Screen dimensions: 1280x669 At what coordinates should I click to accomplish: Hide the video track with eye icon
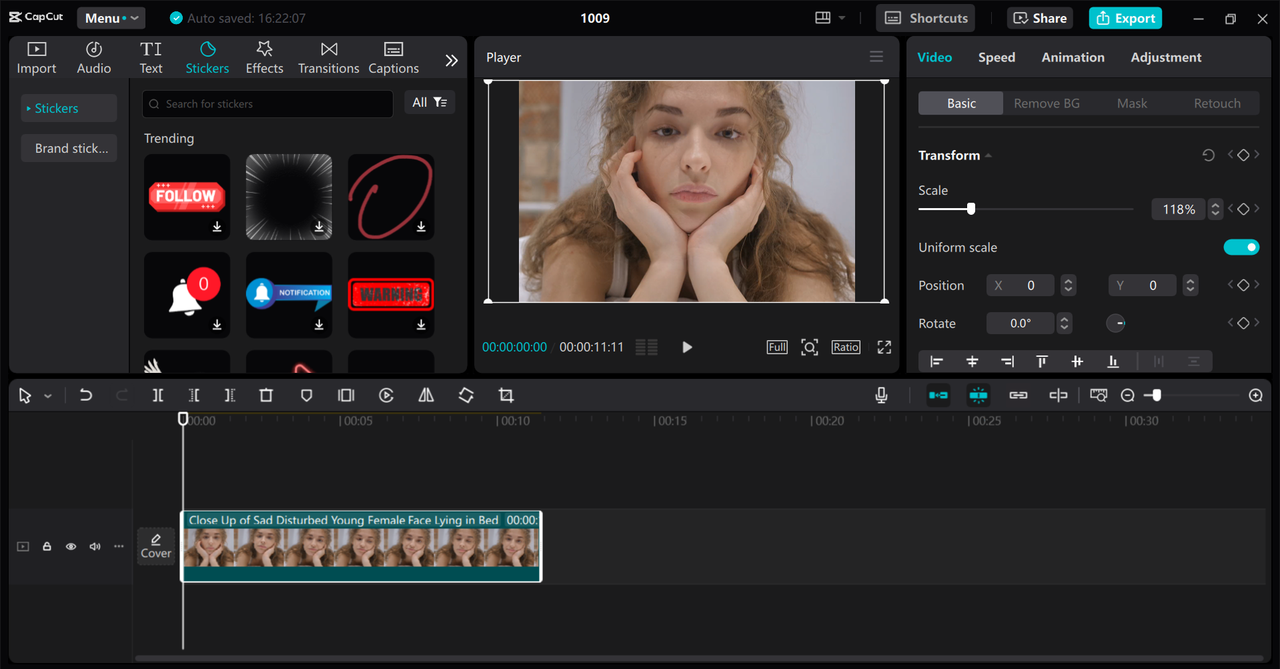point(71,547)
